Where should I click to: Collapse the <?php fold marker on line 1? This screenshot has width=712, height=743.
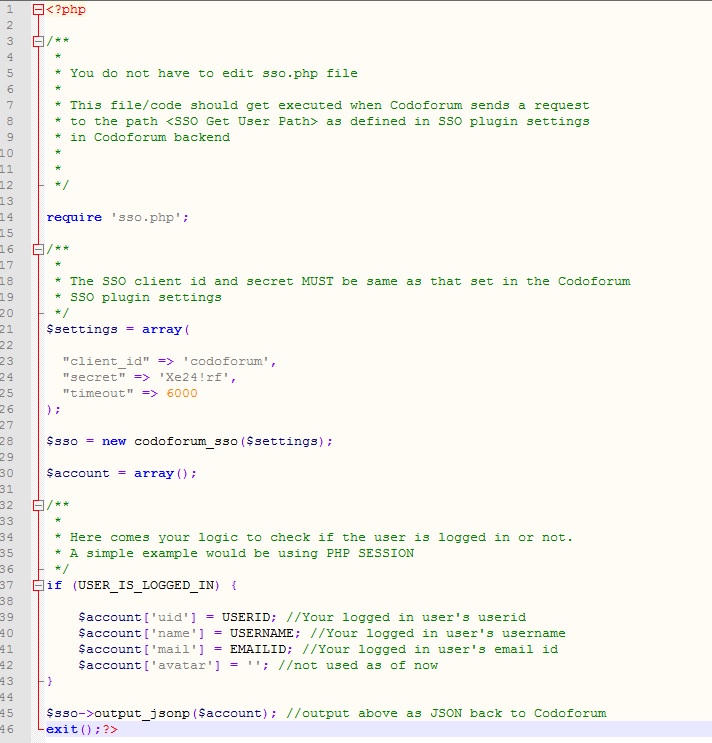[38, 9]
